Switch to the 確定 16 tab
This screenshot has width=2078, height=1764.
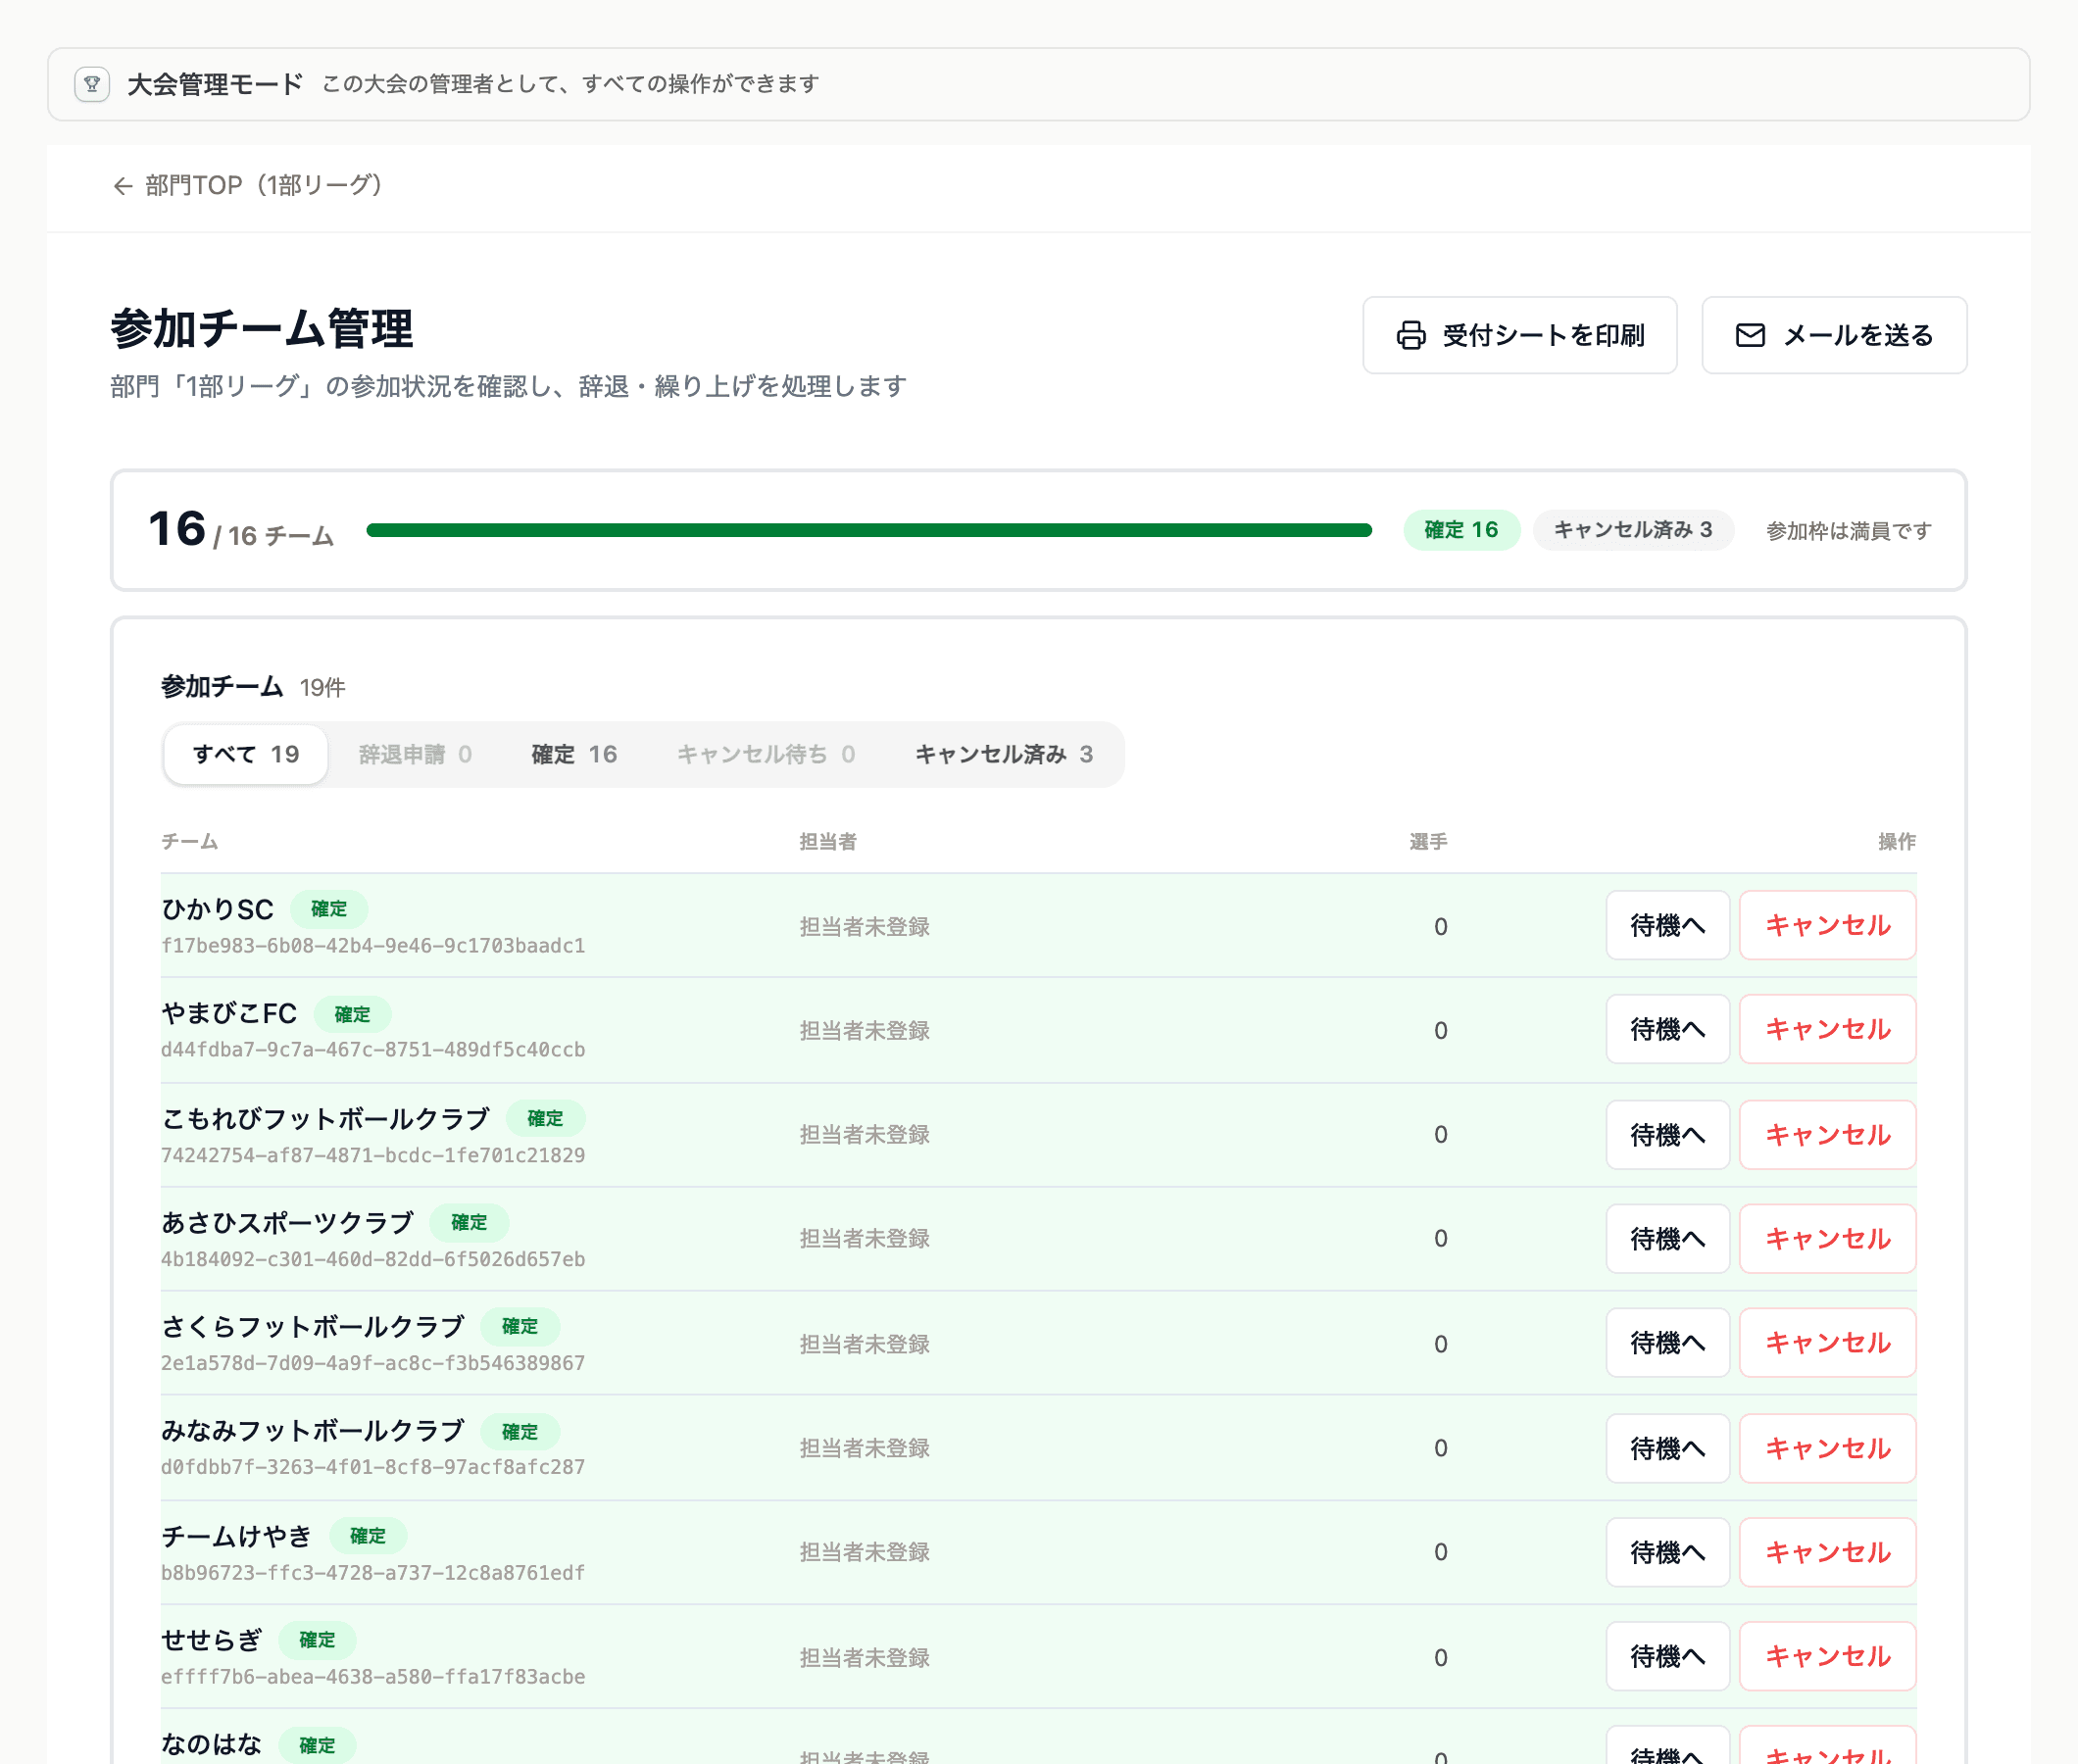click(574, 754)
